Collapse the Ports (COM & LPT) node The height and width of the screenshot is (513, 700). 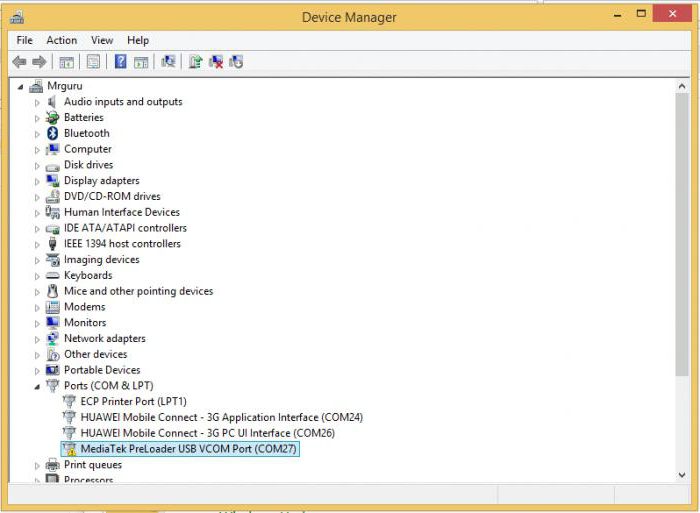pos(37,387)
